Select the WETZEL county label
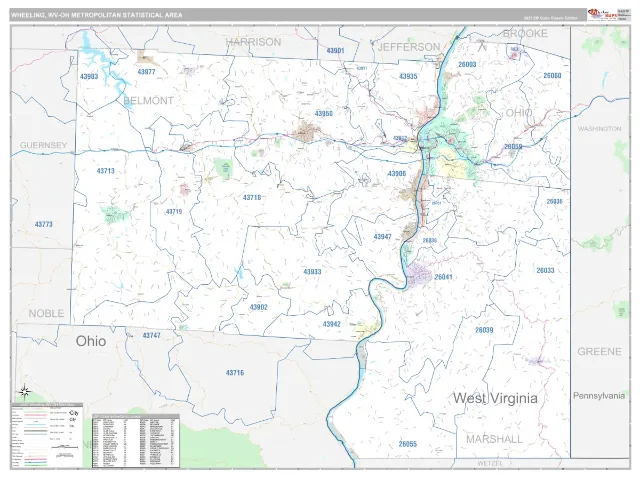The width and height of the screenshot is (640, 480). point(490,463)
